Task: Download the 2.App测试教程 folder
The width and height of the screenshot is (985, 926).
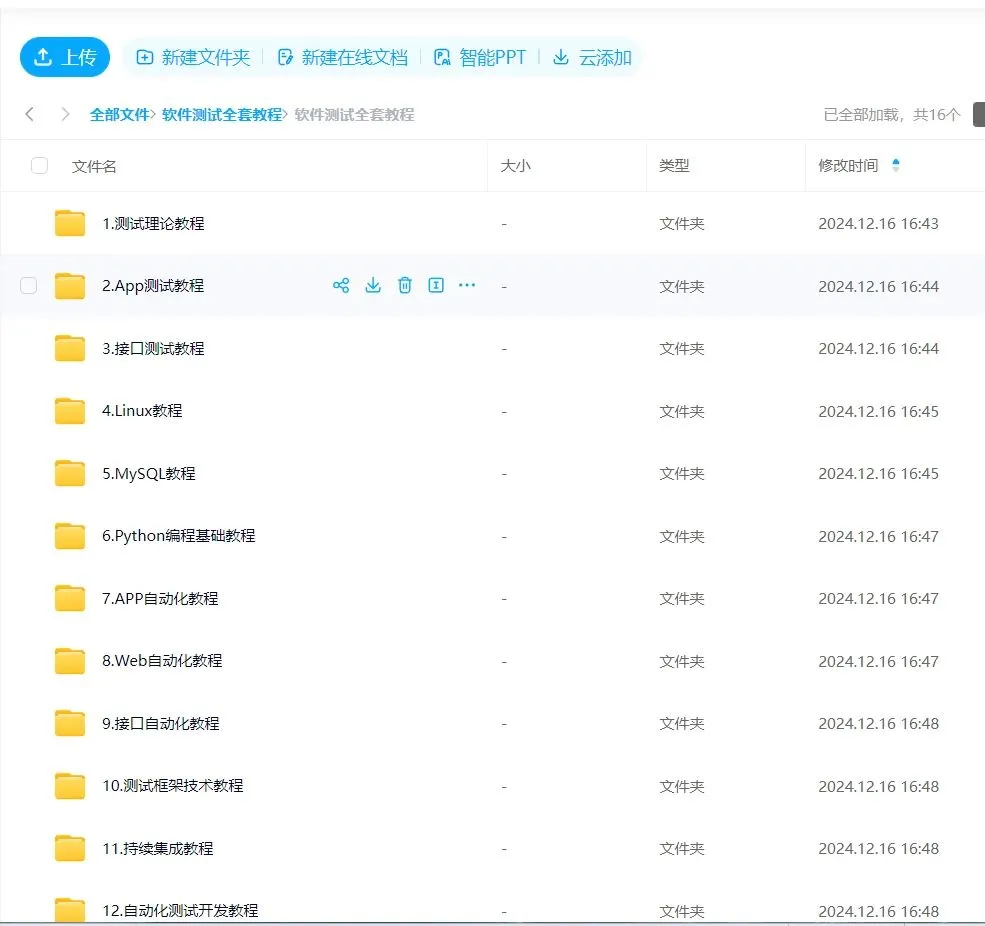Action: click(x=373, y=285)
